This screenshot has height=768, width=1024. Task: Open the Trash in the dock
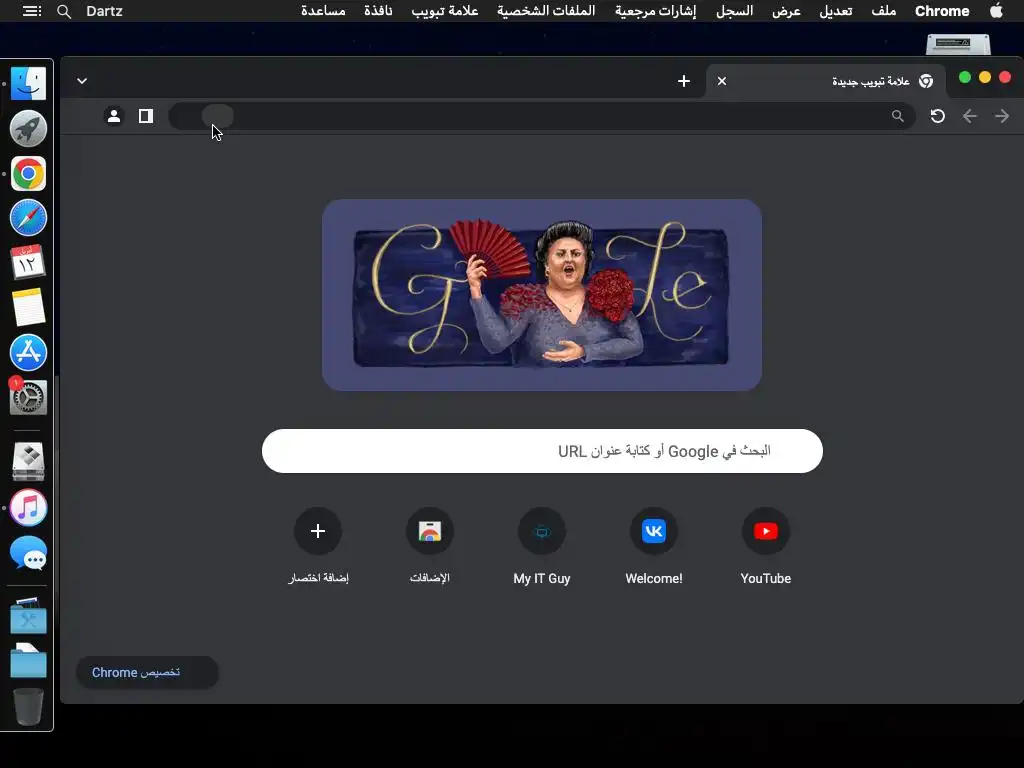[28, 707]
